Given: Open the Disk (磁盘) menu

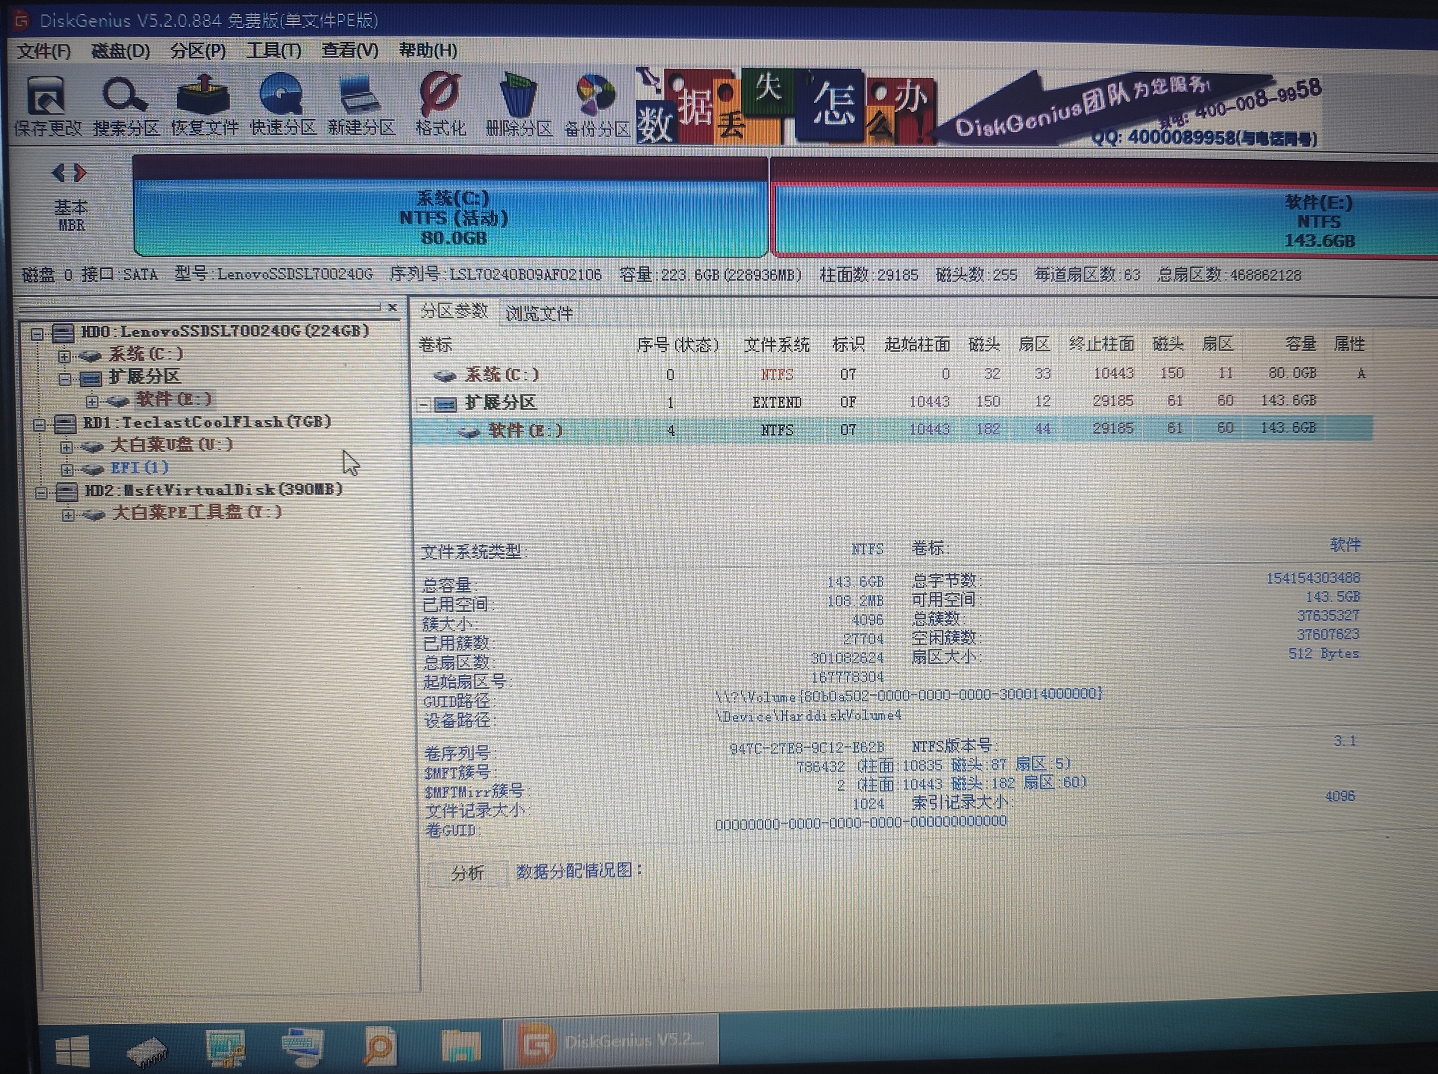Looking at the screenshot, I should coord(120,50).
